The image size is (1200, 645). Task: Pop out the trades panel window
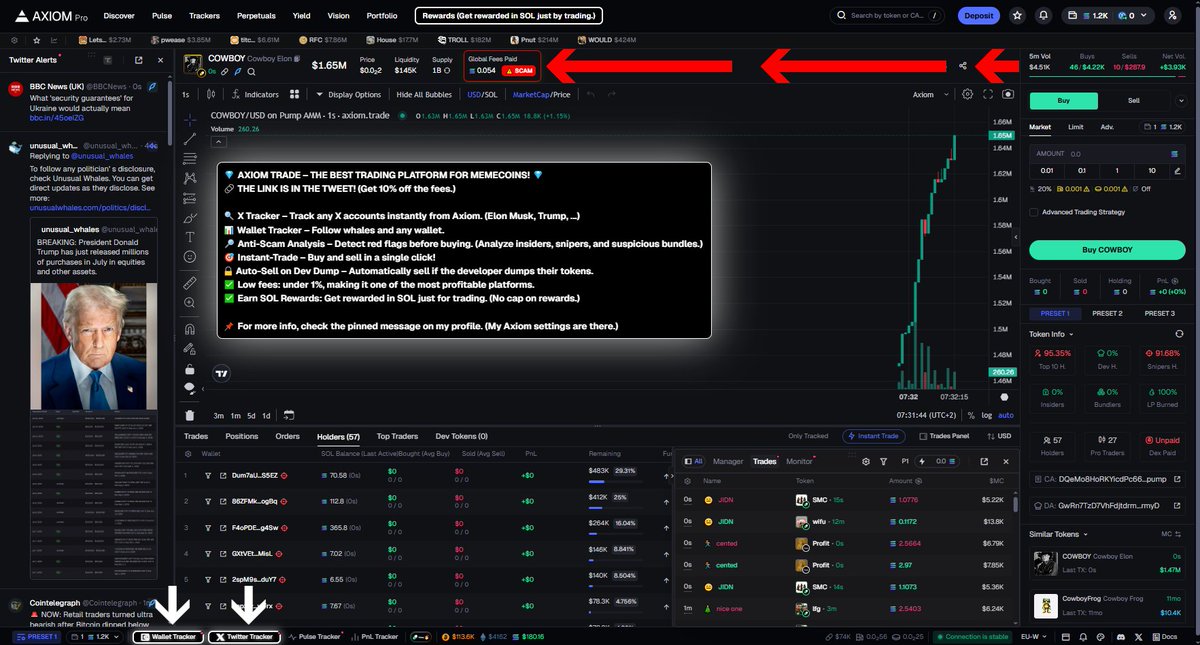point(984,461)
